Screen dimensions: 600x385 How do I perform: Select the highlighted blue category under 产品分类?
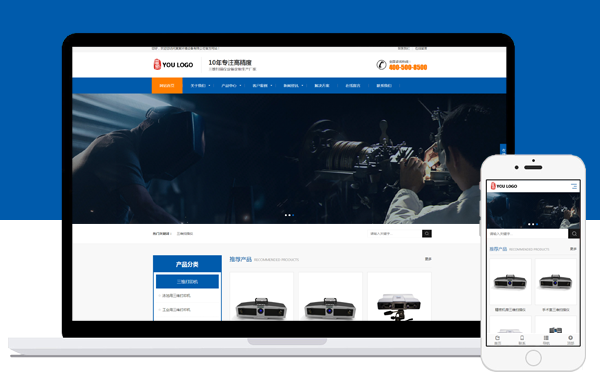coord(187,282)
